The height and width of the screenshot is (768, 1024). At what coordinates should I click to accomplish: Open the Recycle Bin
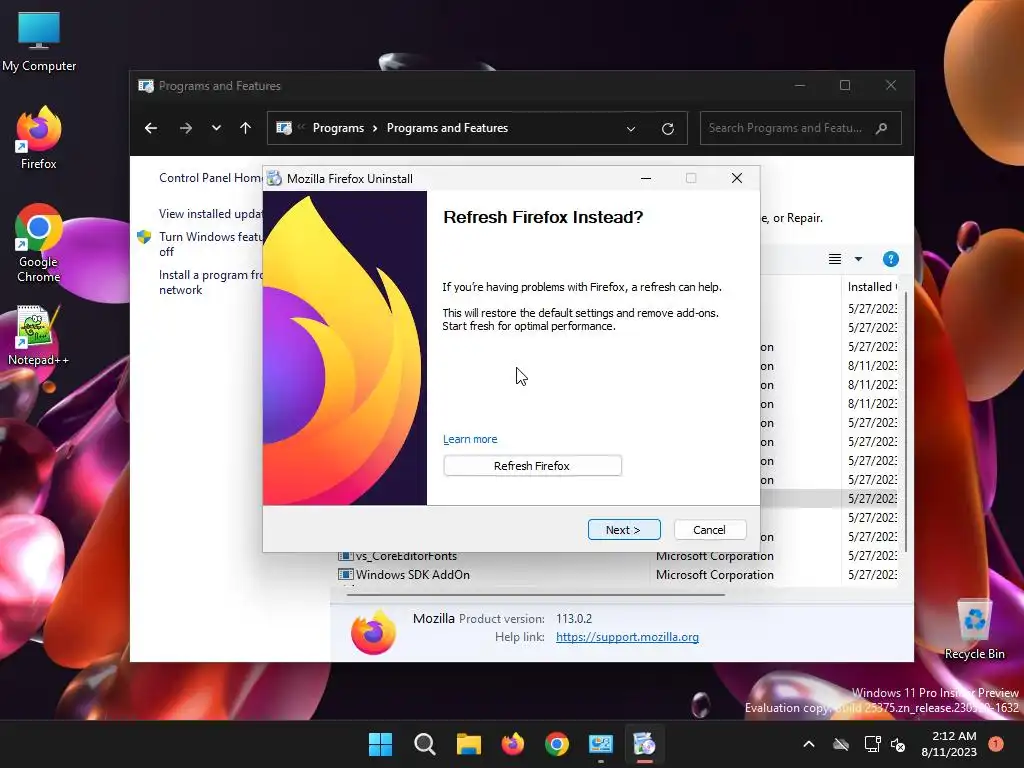tap(974, 630)
